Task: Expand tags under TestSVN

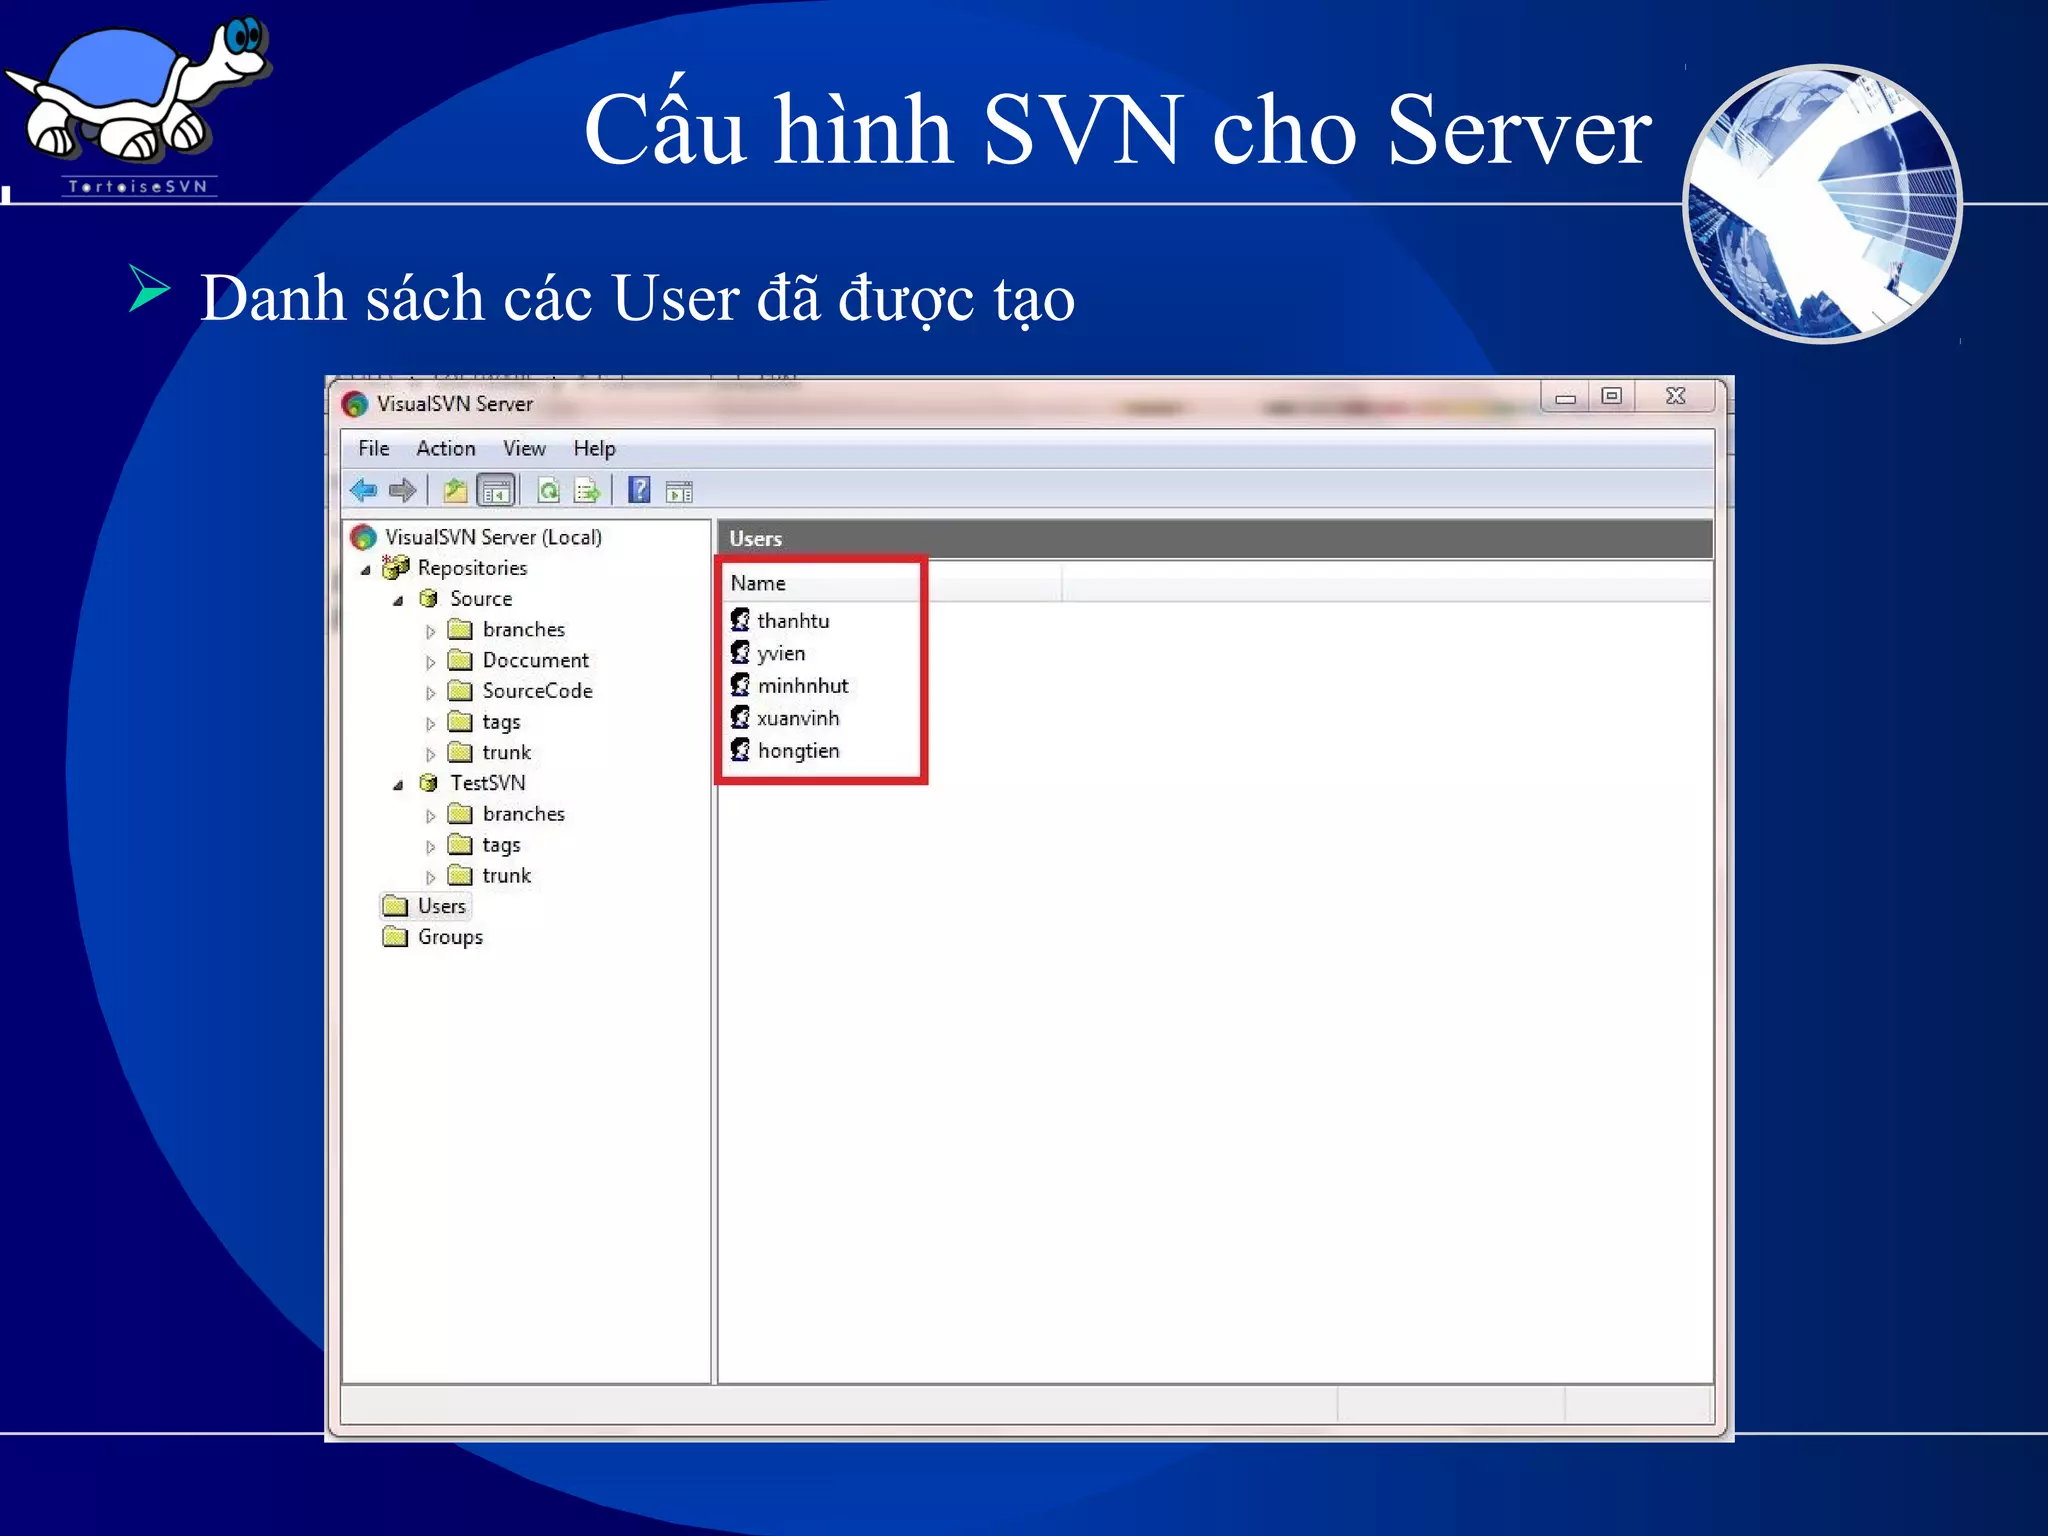Action: click(431, 846)
